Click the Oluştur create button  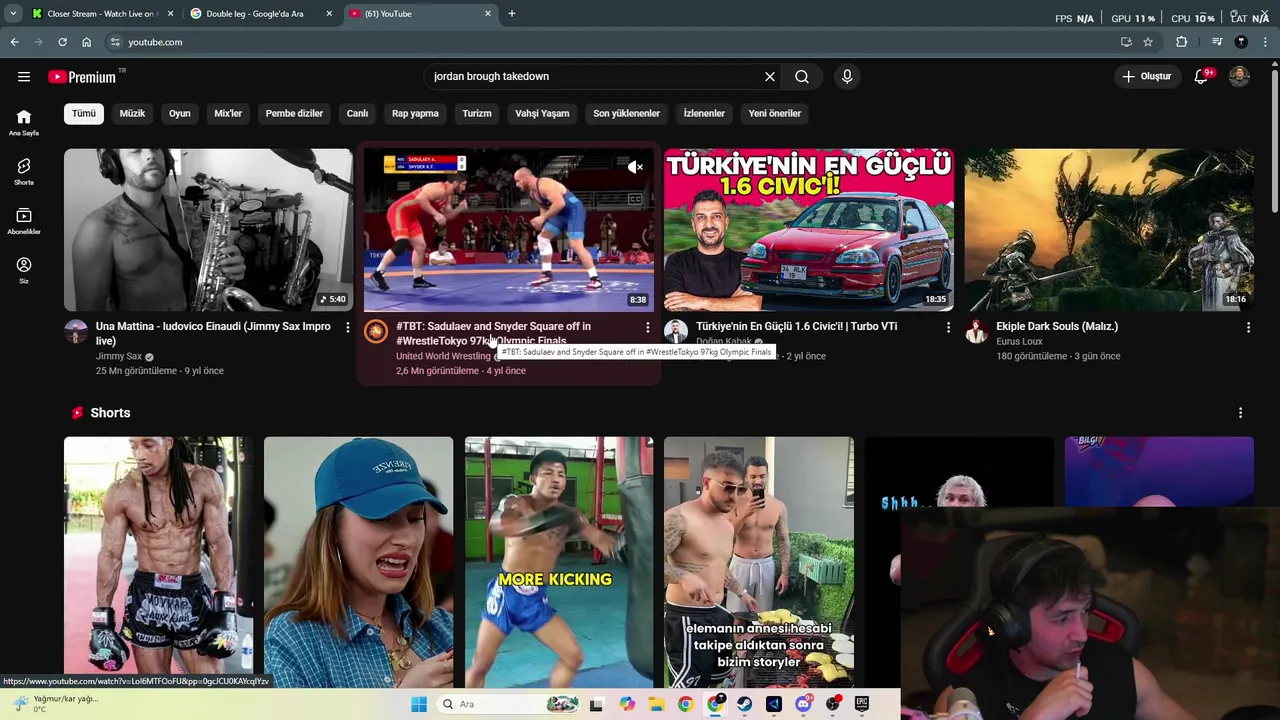1146,76
